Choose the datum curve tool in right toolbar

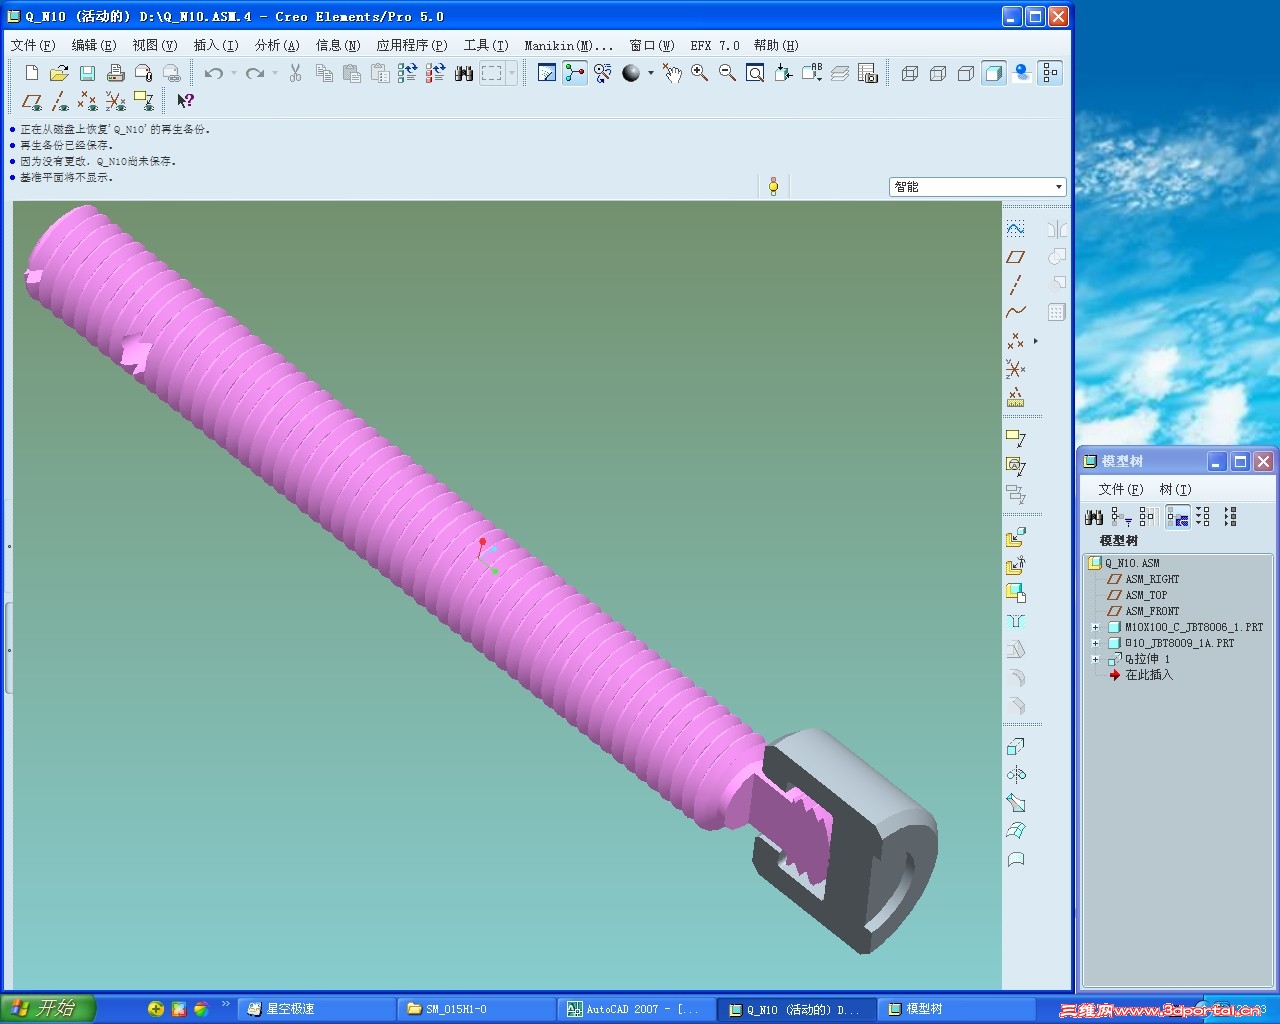click(1015, 313)
